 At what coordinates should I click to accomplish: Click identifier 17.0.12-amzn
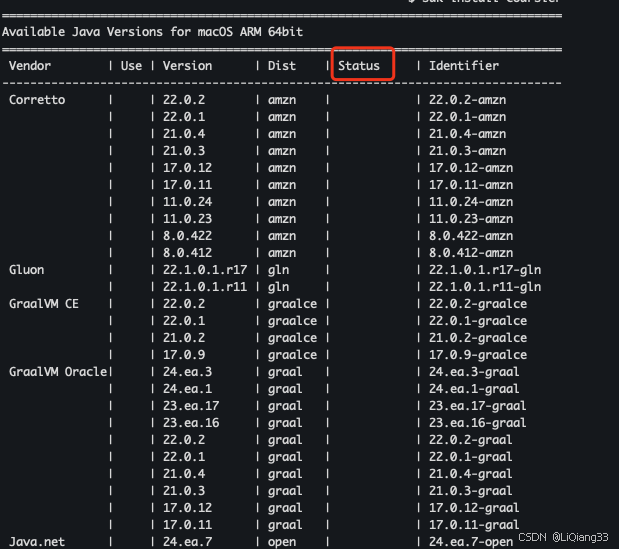point(471,168)
